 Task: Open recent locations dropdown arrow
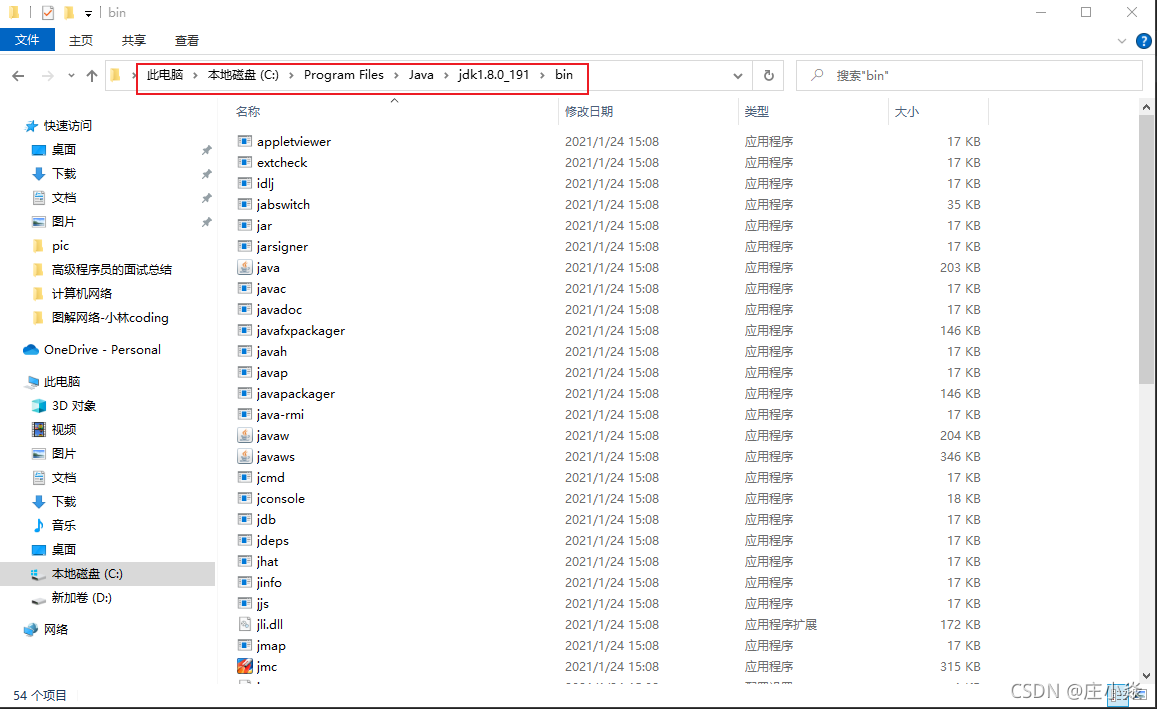[71, 75]
